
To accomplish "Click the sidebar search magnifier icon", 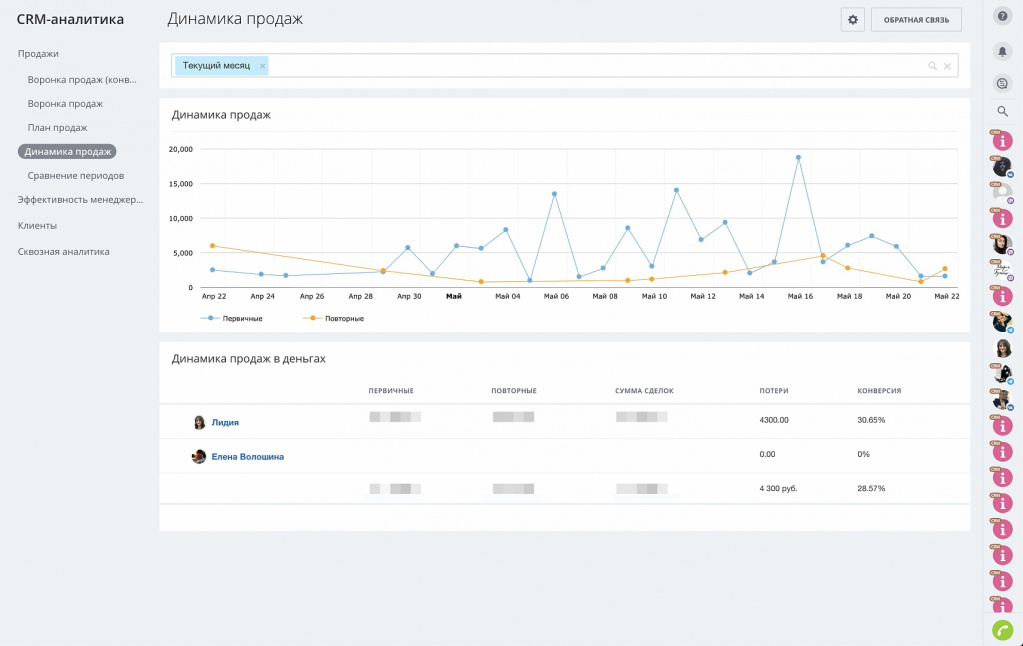I will click(x=1002, y=111).
